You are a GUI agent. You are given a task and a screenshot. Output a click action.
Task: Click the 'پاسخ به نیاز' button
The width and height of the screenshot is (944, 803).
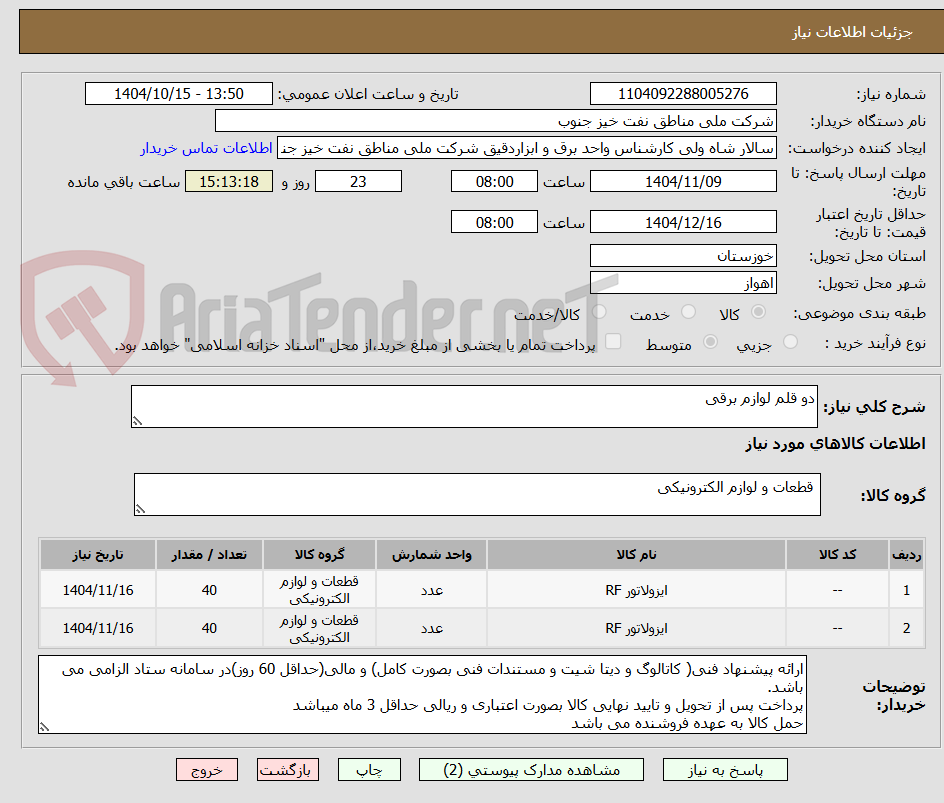pyautogui.click(x=725, y=770)
